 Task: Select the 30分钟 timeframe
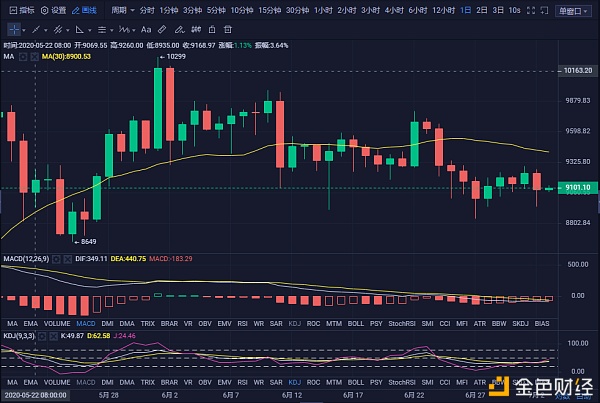(x=297, y=10)
